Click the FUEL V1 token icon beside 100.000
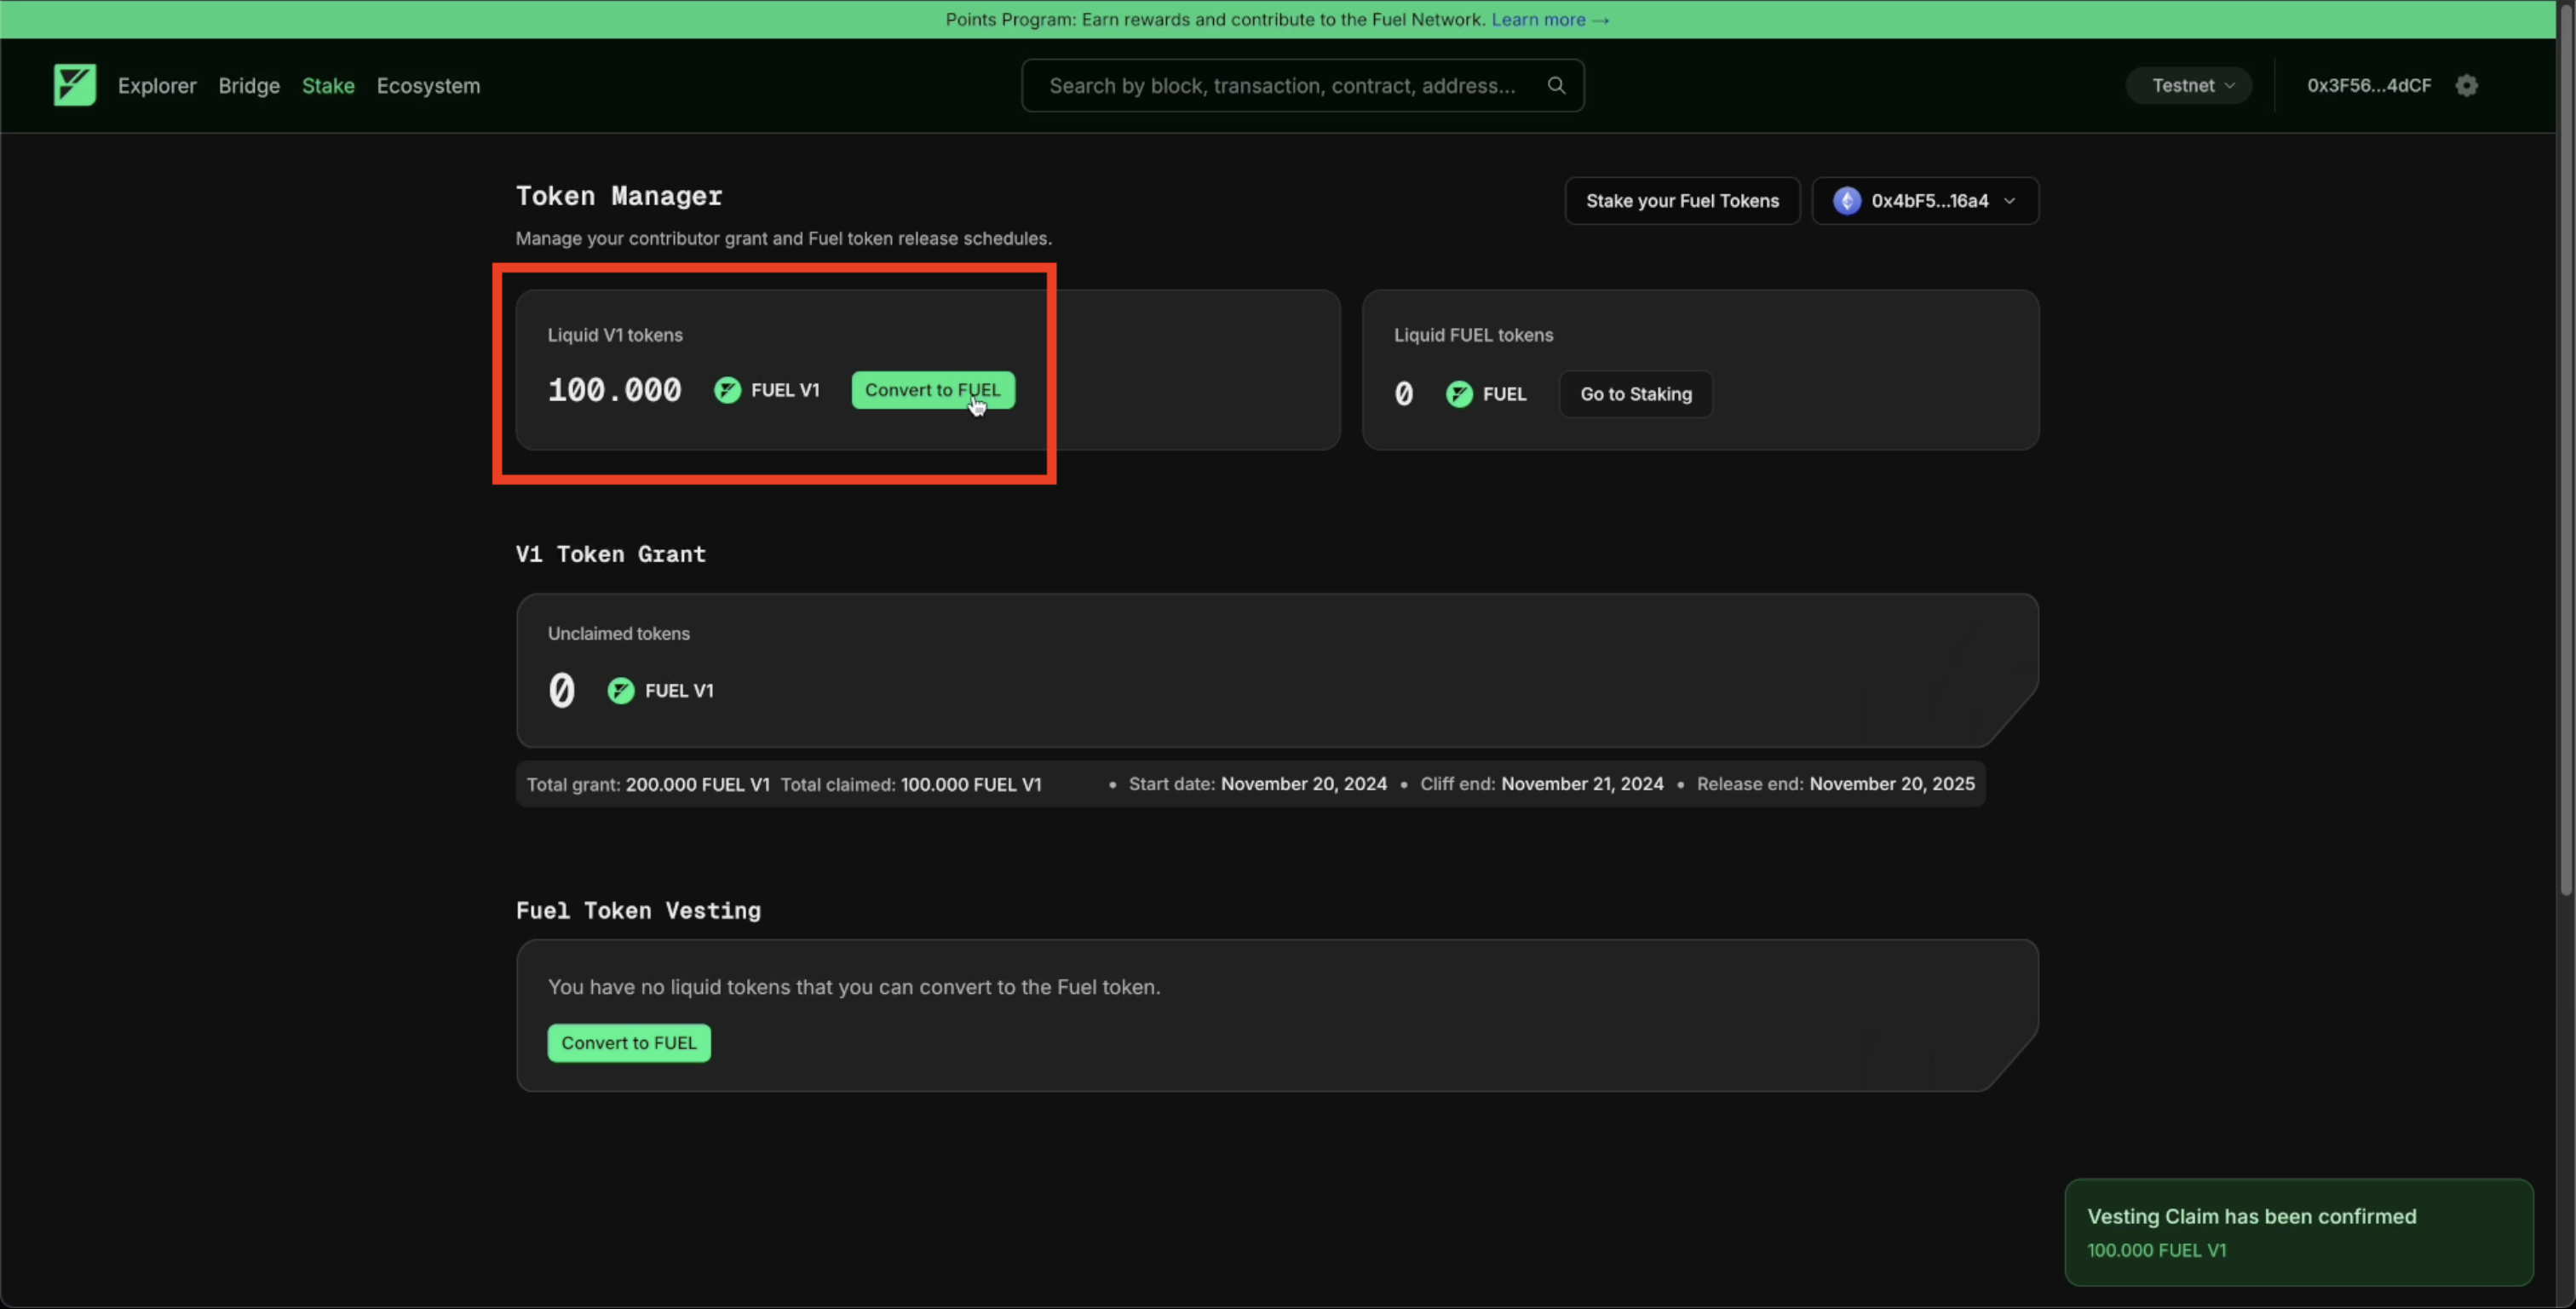This screenshot has width=2576, height=1309. pyautogui.click(x=727, y=390)
